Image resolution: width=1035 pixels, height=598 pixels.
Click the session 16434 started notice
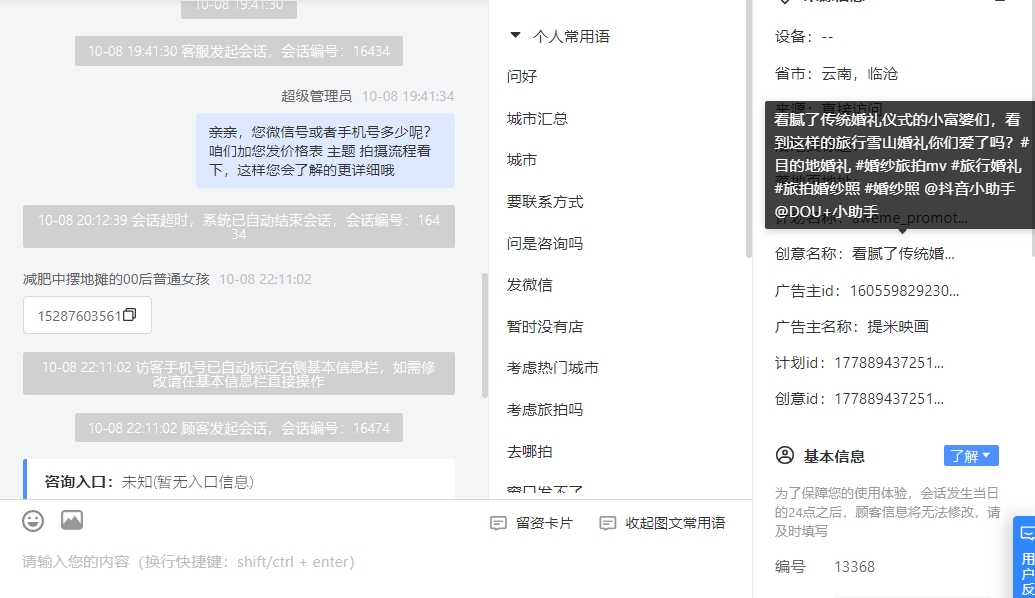[239, 51]
